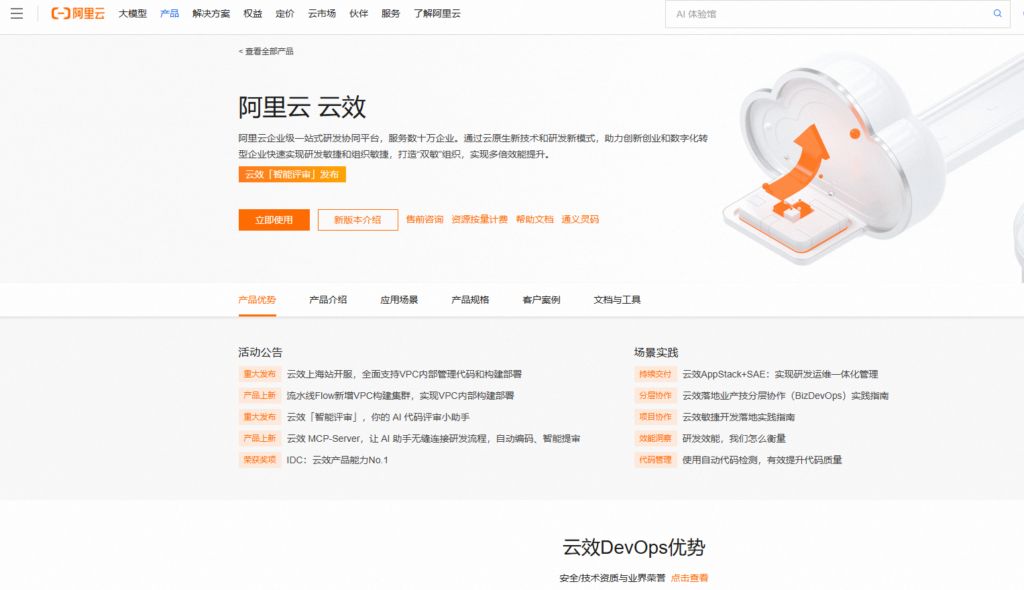
Task: Click the search magnifier icon
Action: (x=997, y=13)
